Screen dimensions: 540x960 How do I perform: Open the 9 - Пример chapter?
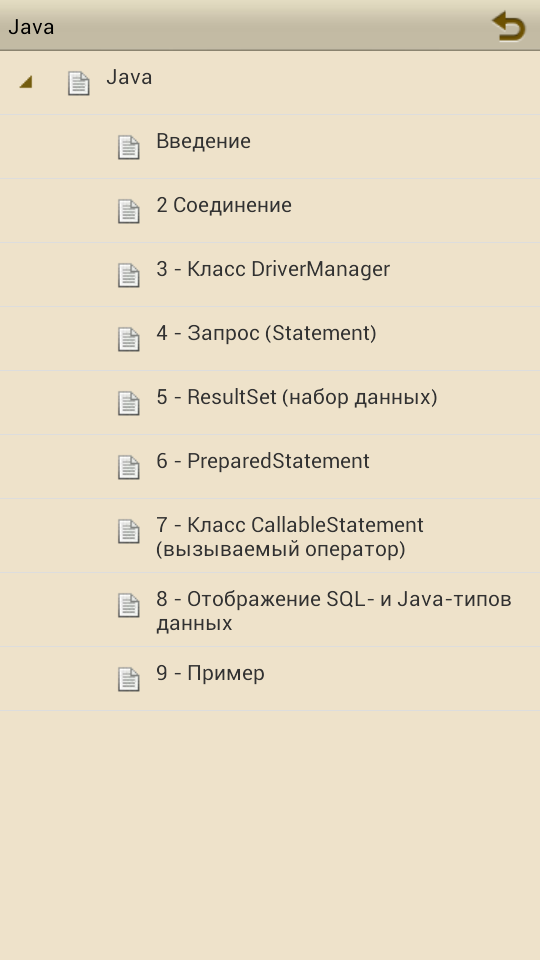click(270, 679)
